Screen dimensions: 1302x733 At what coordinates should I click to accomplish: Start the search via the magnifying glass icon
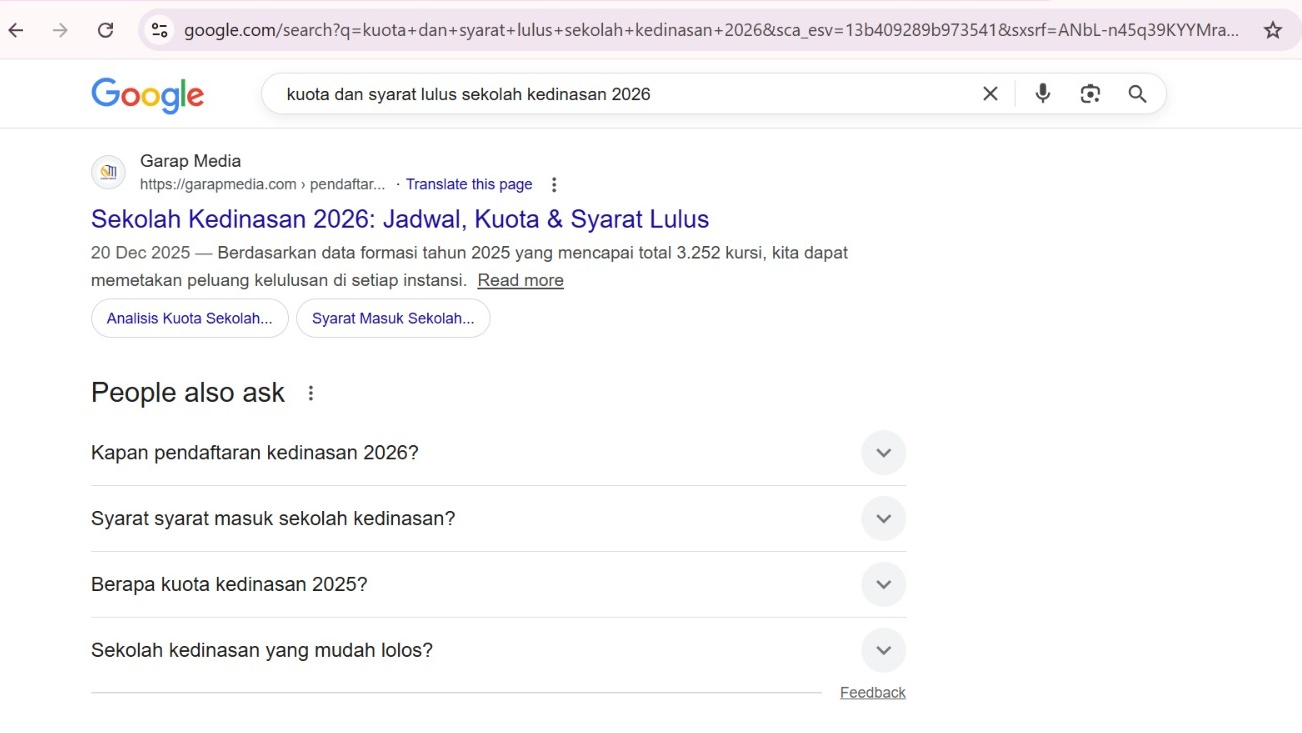[x=1137, y=93]
